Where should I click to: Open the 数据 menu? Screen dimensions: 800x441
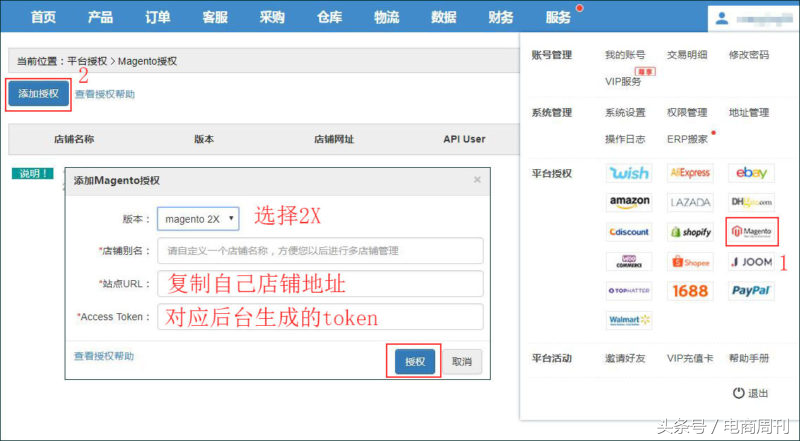coord(443,17)
